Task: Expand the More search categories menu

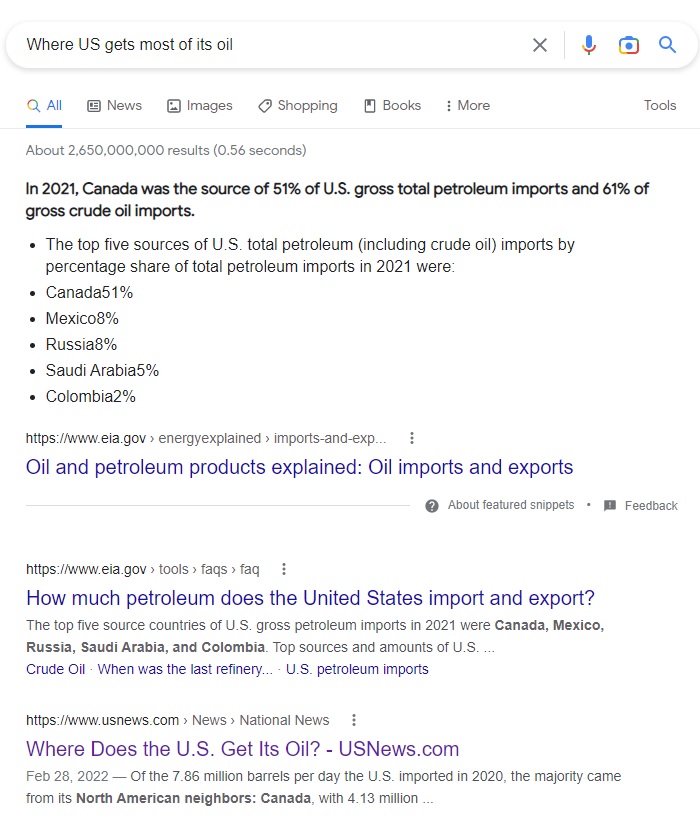Action: 468,106
